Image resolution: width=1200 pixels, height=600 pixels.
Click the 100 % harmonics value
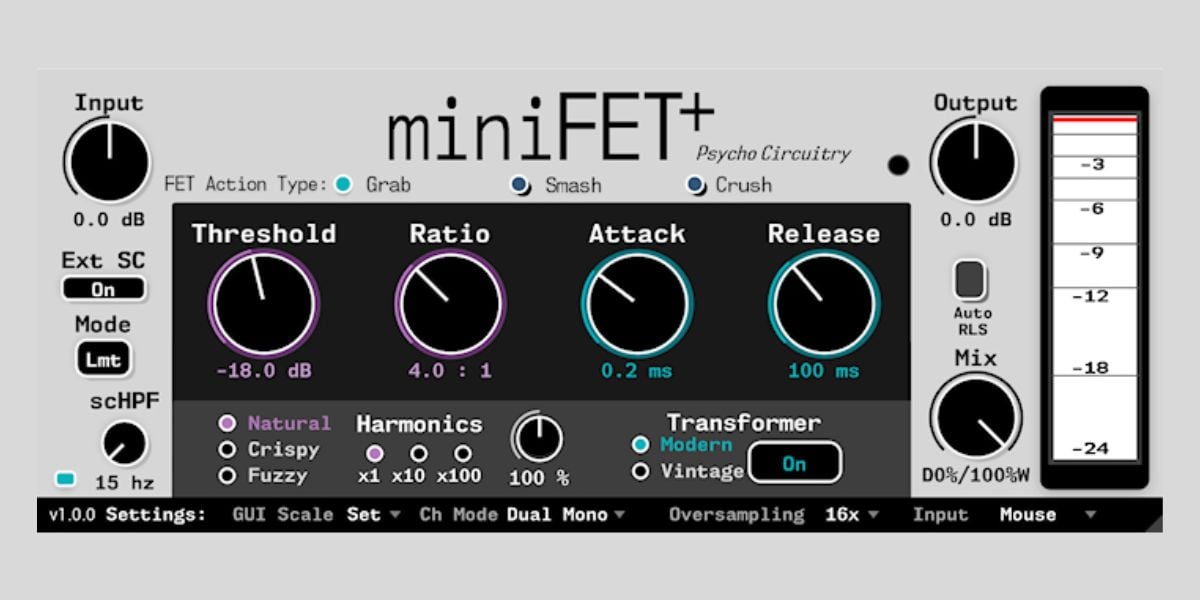pyautogui.click(x=539, y=478)
